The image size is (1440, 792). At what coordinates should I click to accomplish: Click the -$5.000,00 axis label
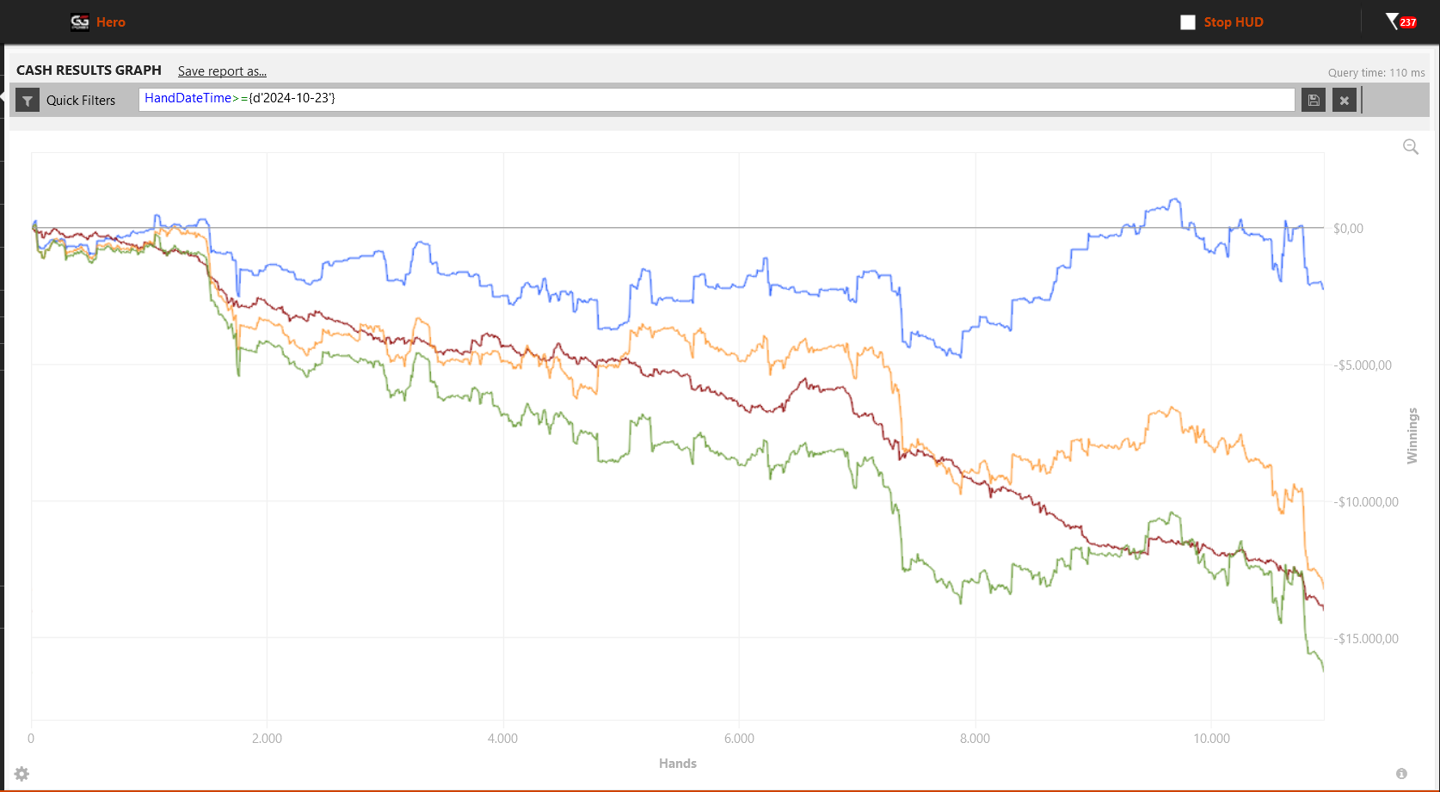1362,365
